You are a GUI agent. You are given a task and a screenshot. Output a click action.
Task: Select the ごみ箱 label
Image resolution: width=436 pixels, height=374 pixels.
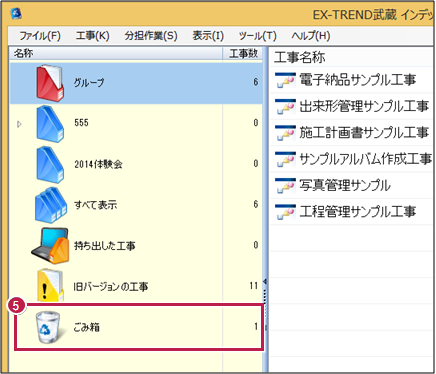click(x=86, y=327)
